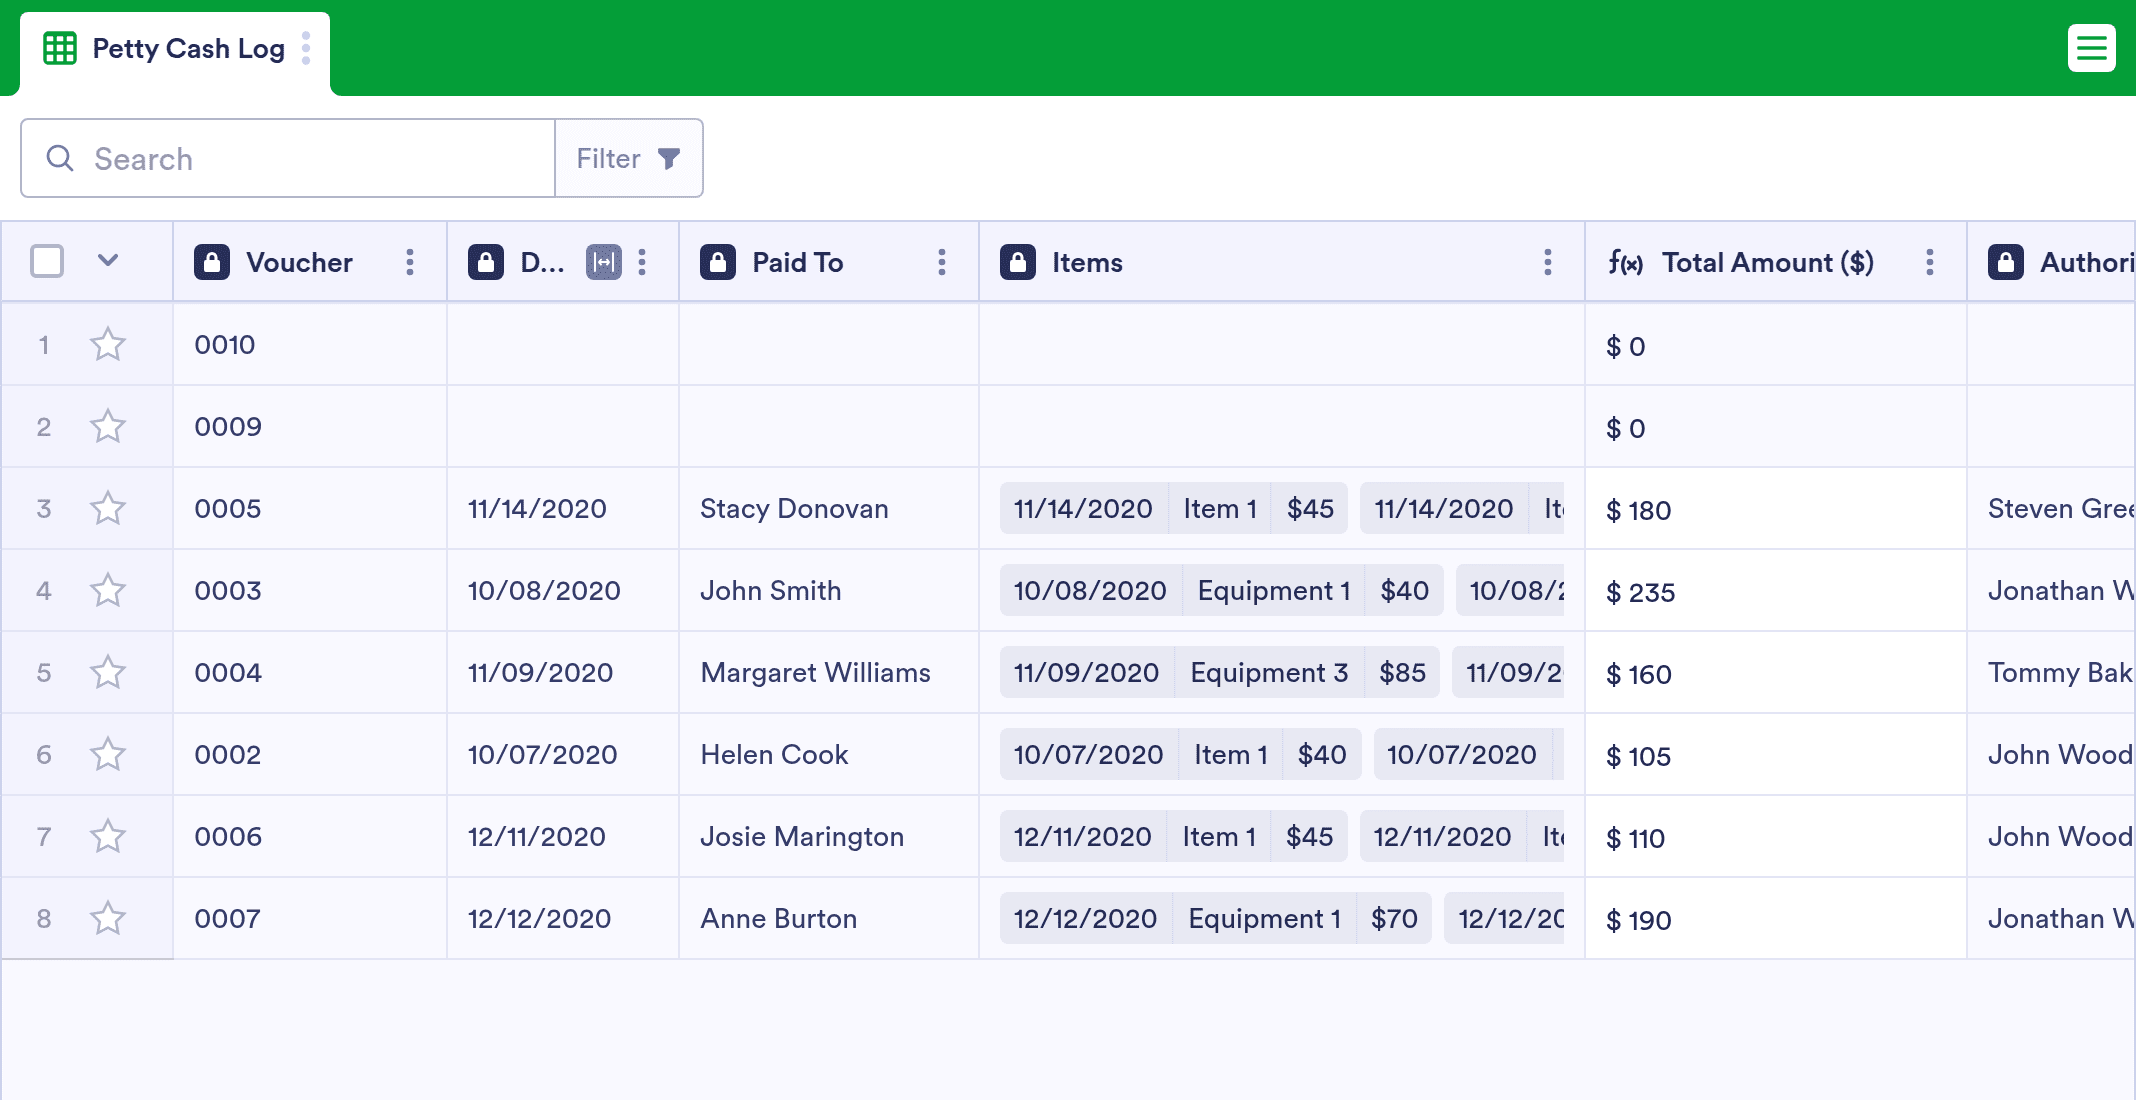2136x1100 pixels.
Task: Click the lock icon on Items column
Action: 1018,262
